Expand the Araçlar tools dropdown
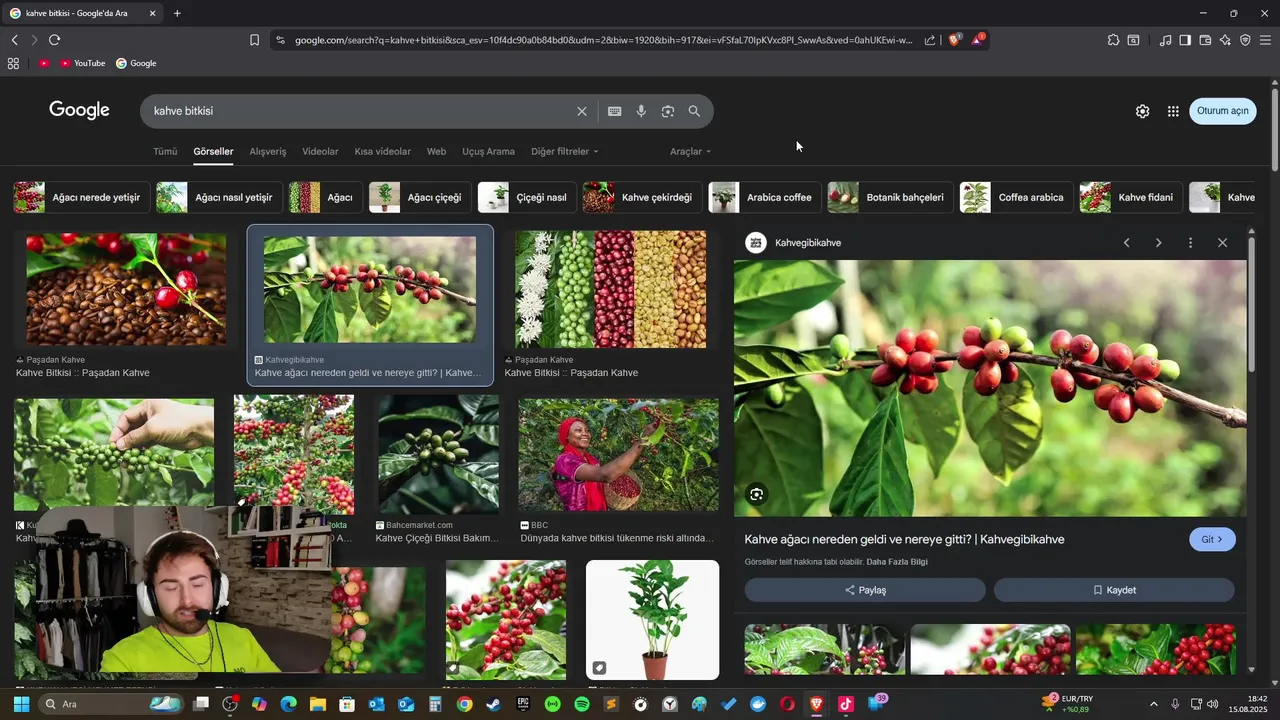 [691, 151]
